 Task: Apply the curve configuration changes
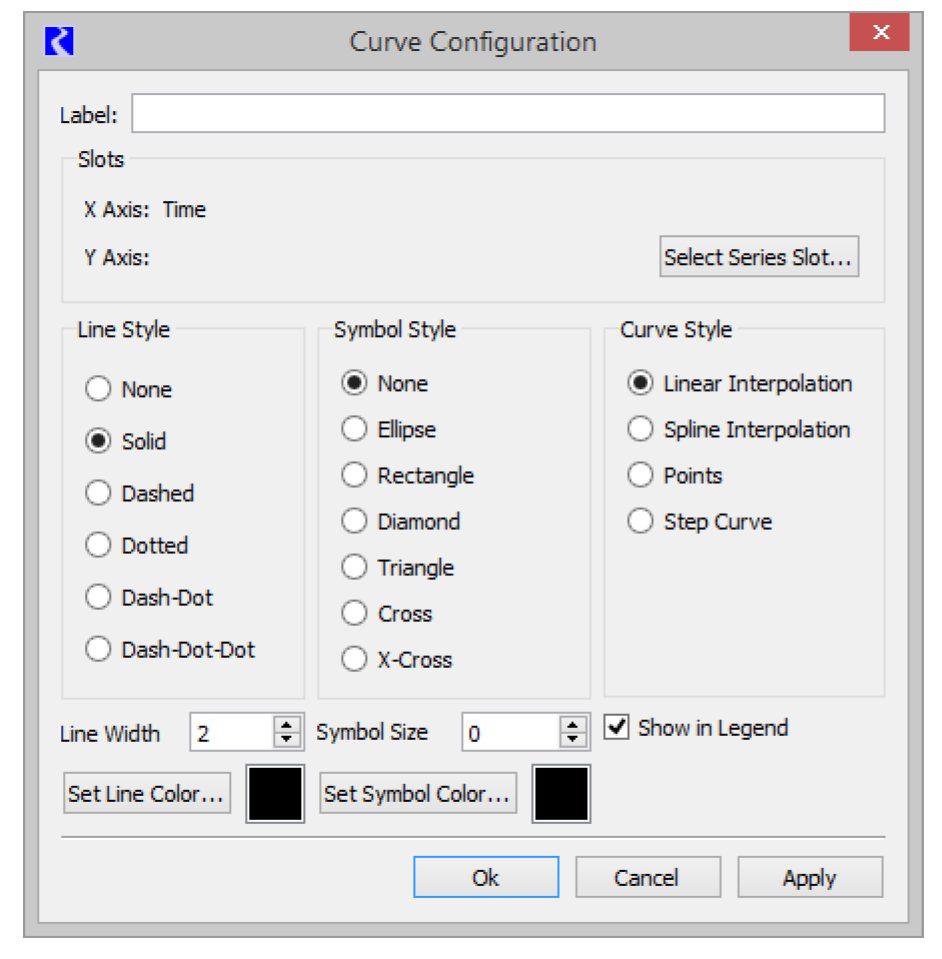coord(810,877)
